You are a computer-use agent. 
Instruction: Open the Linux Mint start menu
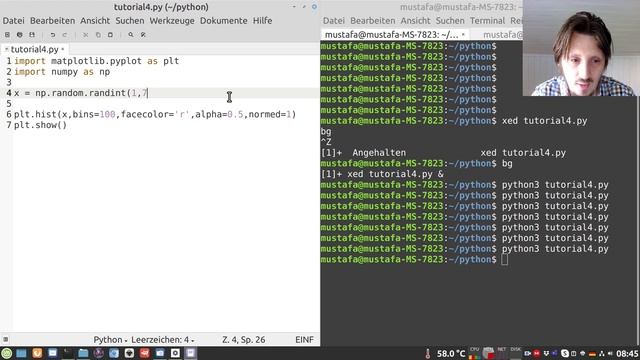pos(7,353)
